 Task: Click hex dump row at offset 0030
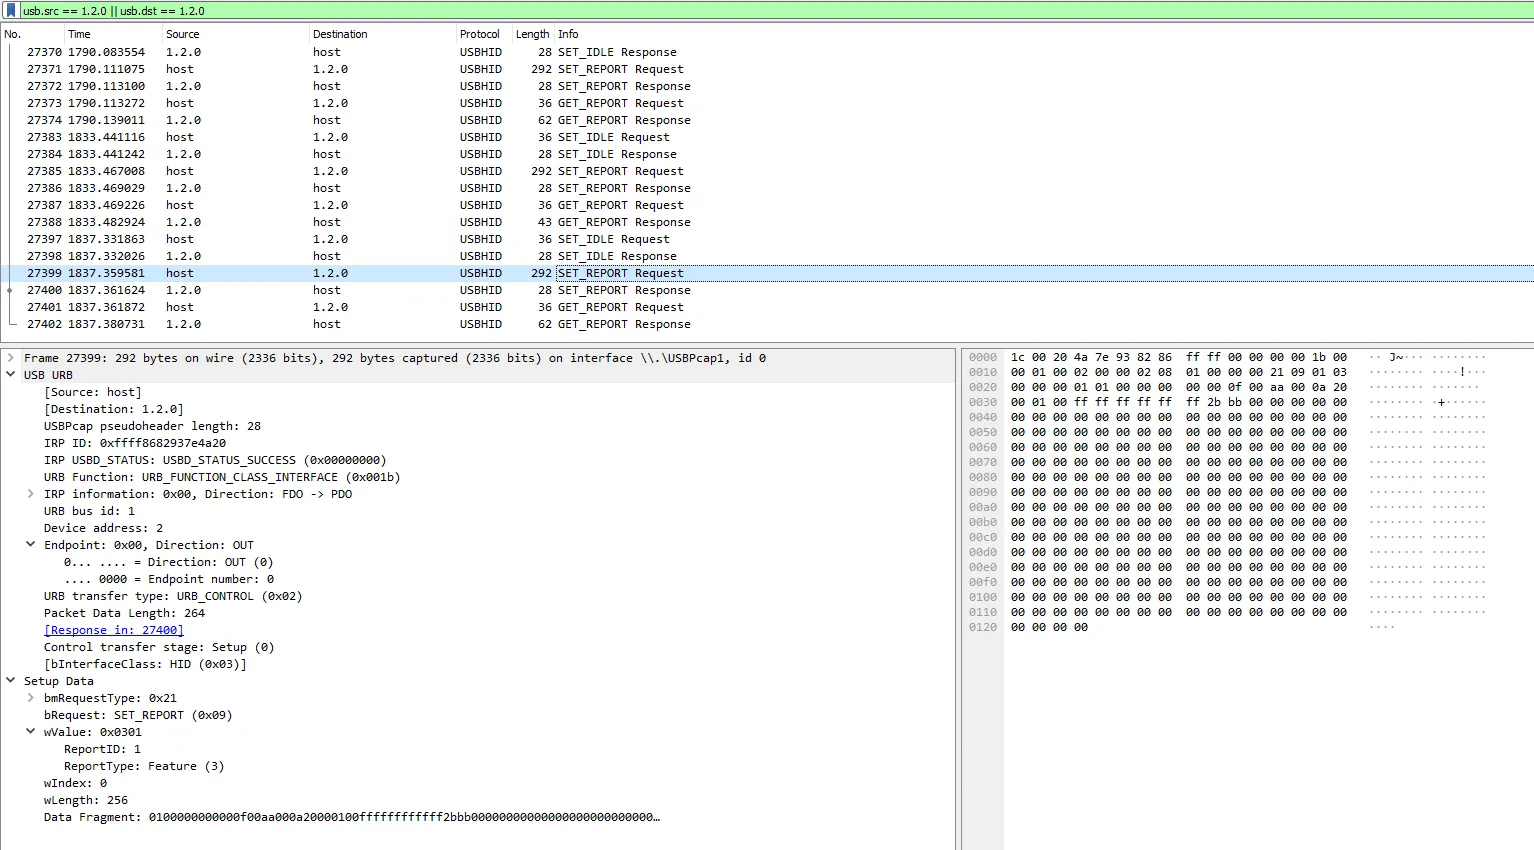coord(1178,402)
